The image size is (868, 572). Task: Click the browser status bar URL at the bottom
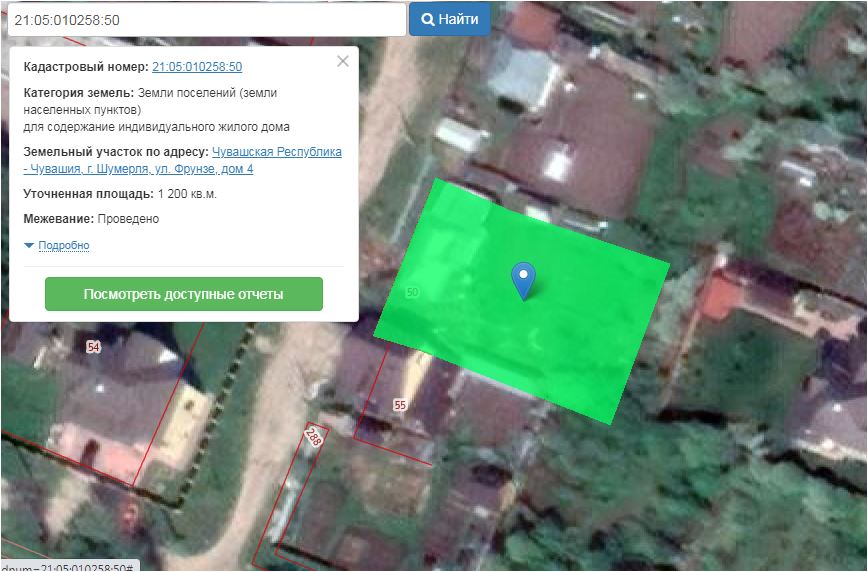[x=68, y=566]
